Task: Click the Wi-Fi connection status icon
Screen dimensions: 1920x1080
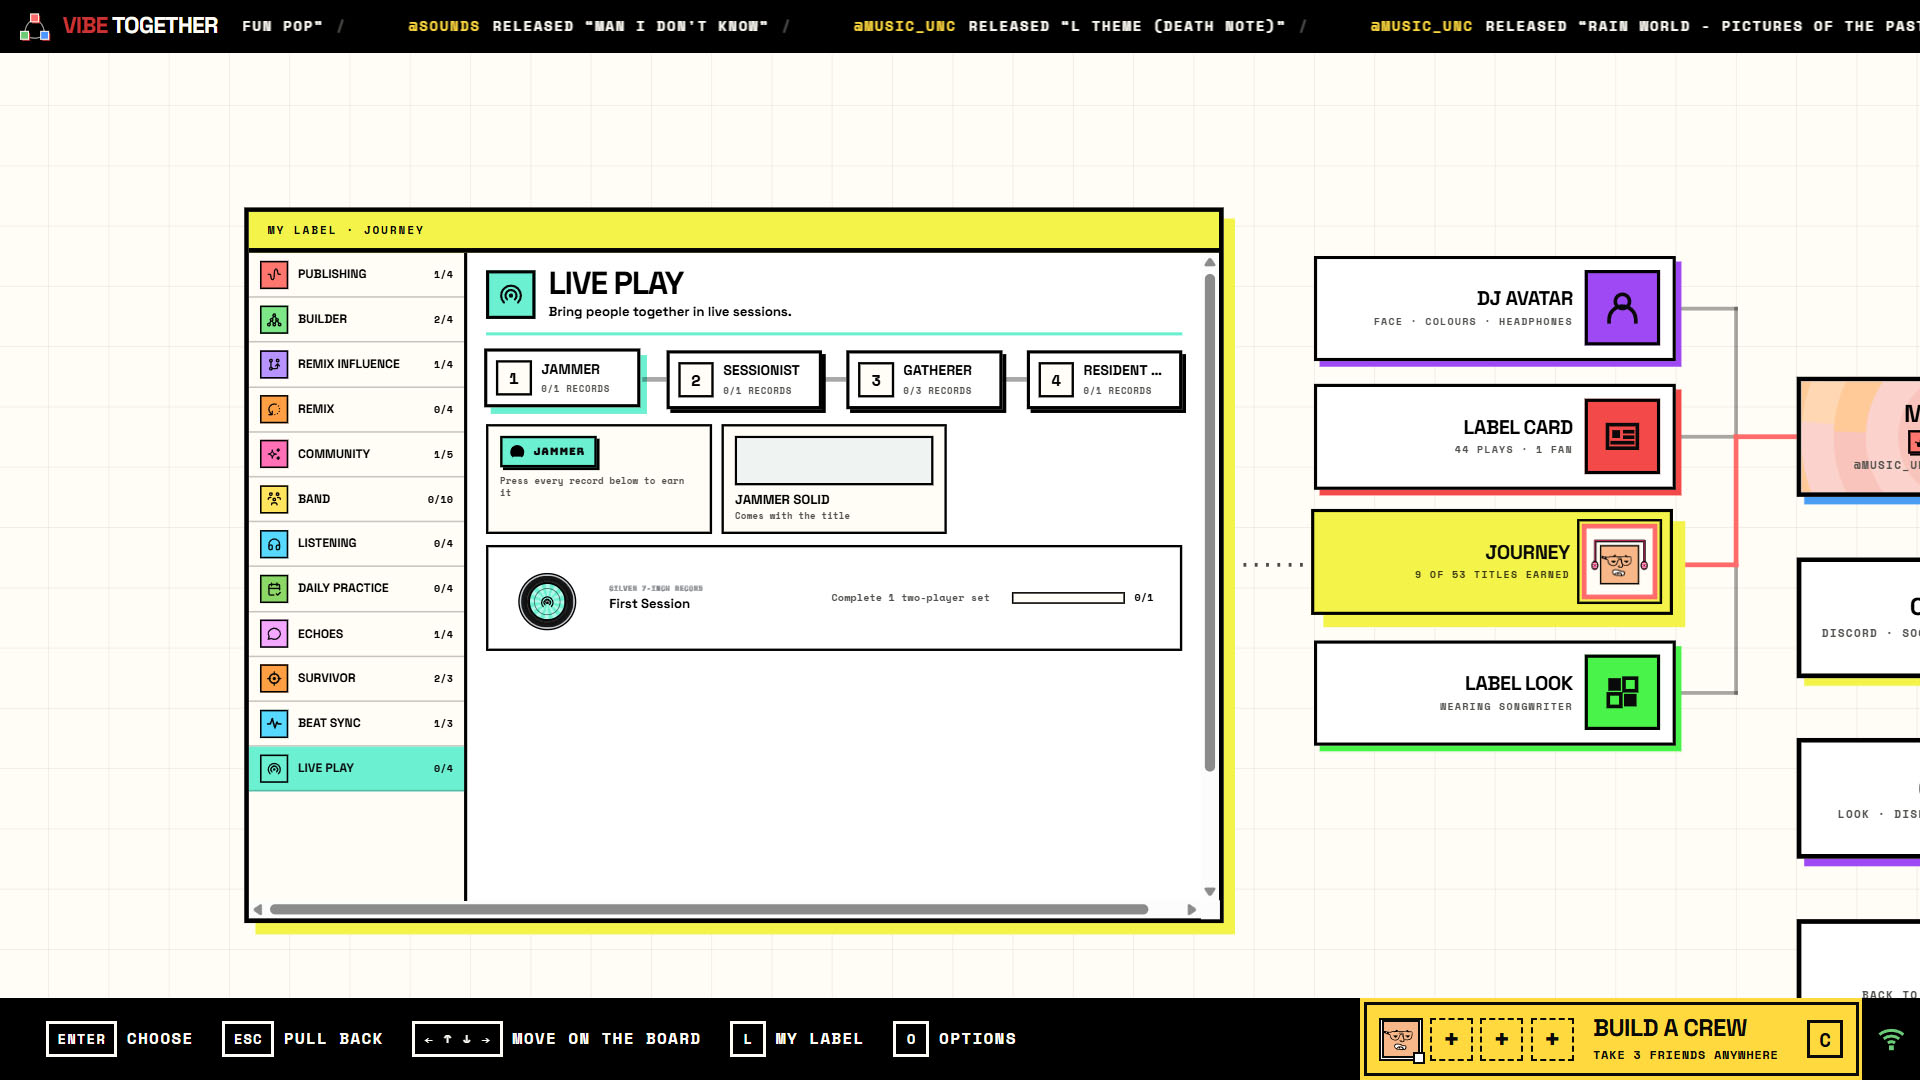Action: point(1891,1039)
